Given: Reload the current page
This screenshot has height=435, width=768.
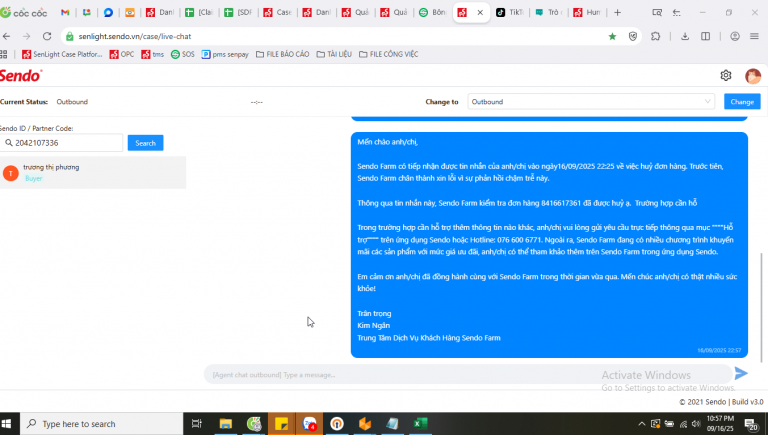Looking at the screenshot, I should tap(47, 36).
